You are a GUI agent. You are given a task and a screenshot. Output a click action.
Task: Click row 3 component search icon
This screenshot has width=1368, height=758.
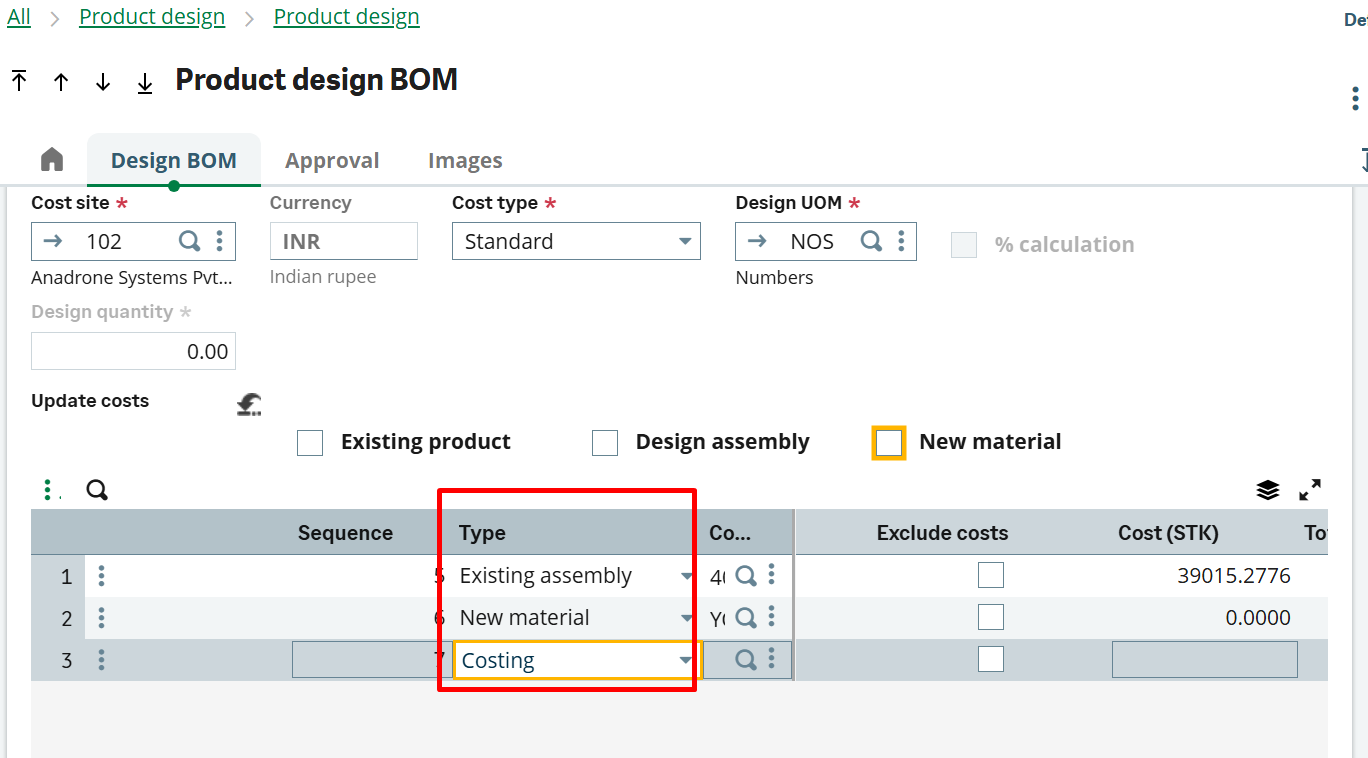coord(746,660)
